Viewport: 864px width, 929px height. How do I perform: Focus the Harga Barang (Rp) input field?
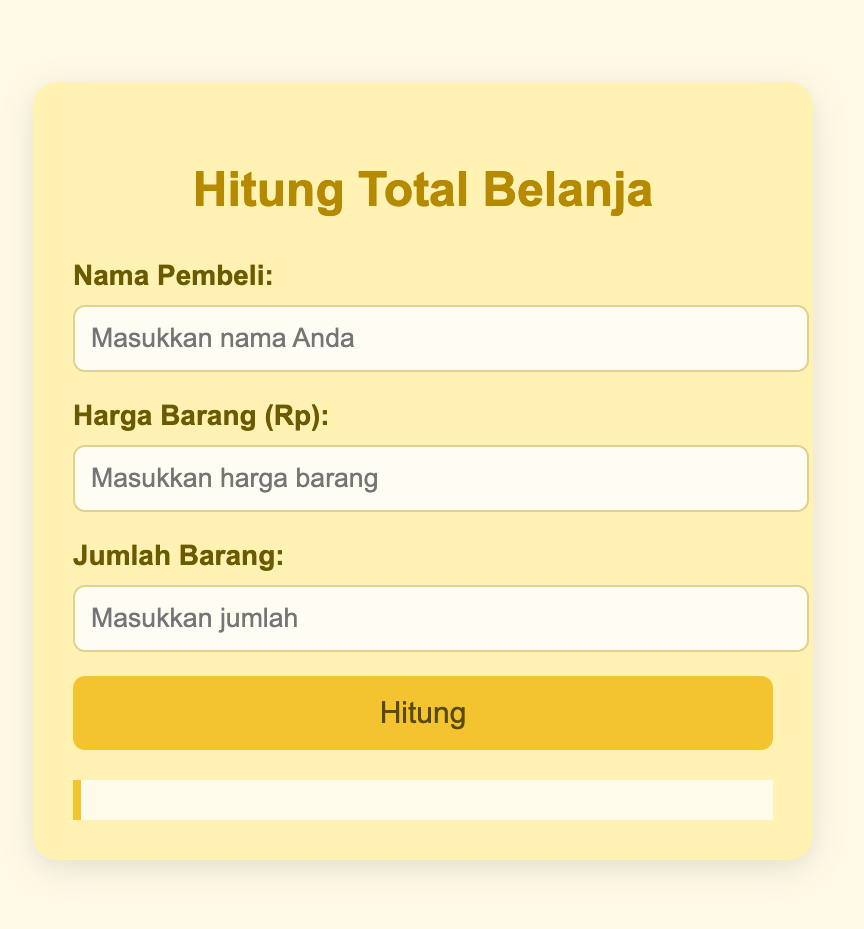[440, 478]
